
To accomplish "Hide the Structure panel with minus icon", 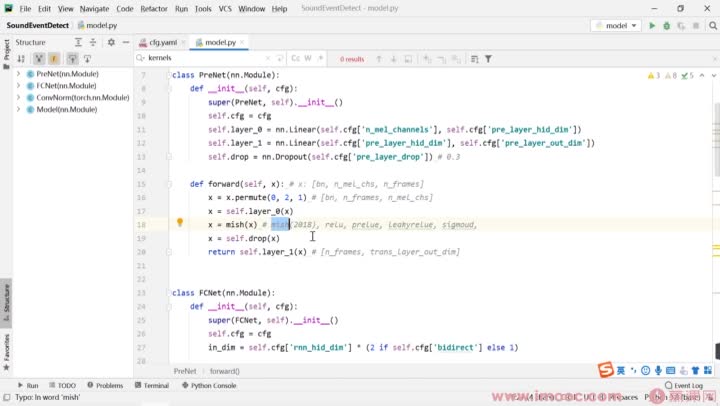I will coord(126,42).
